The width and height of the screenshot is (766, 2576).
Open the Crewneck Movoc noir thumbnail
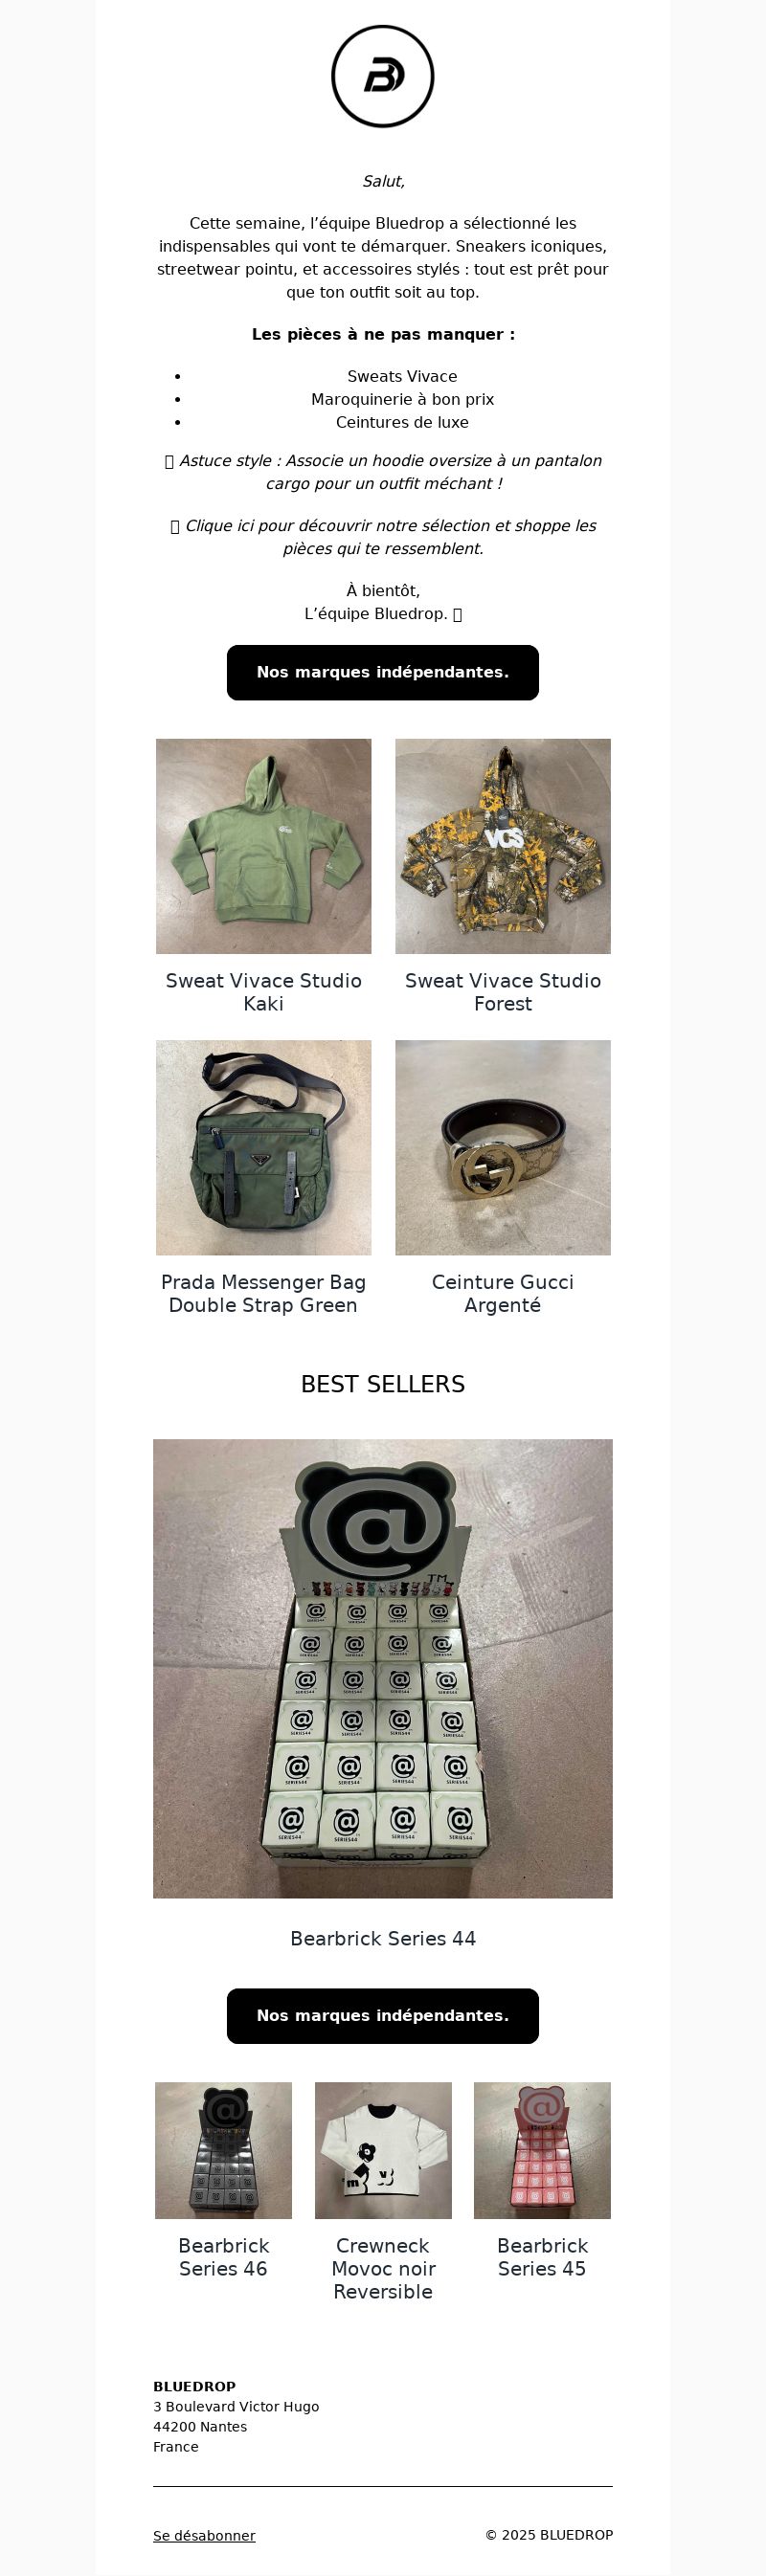pos(383,2150)
